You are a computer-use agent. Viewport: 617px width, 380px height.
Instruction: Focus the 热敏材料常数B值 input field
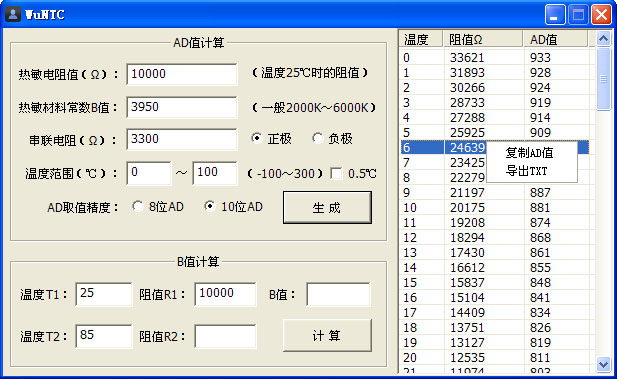182,107
